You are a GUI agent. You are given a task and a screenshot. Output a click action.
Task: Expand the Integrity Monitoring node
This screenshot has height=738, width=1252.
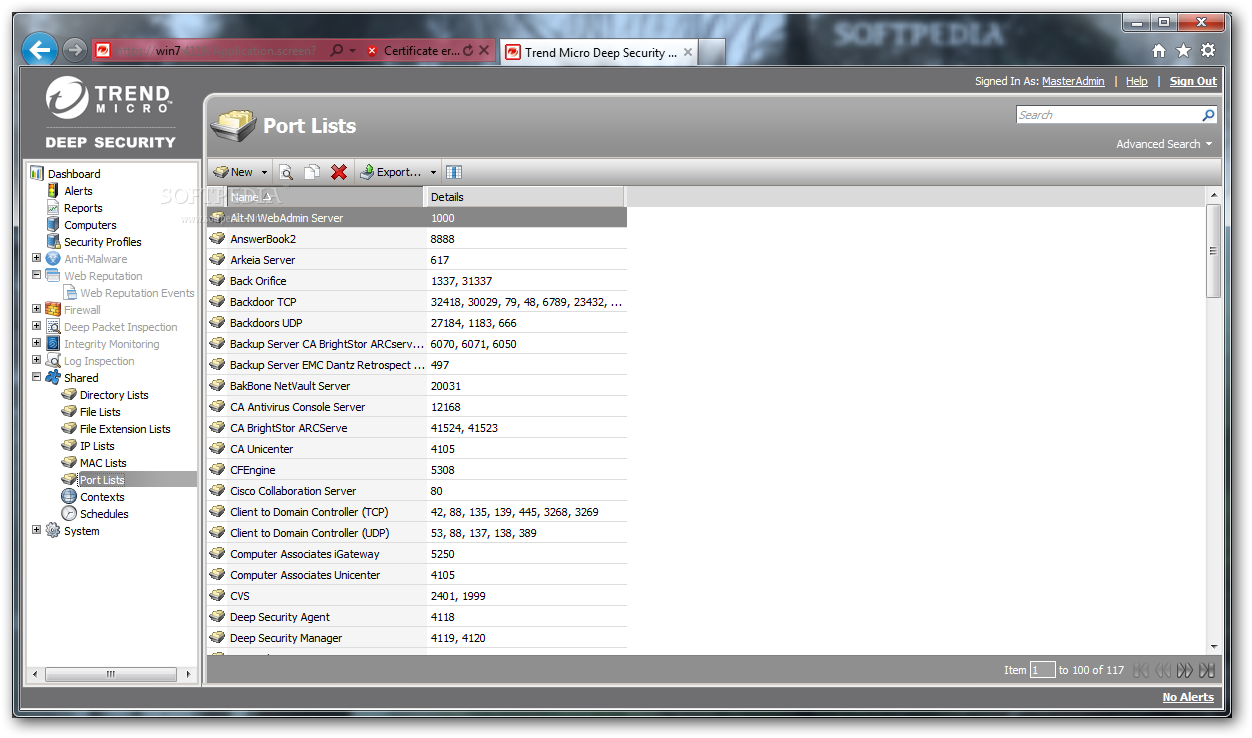(x=37, y=343)
